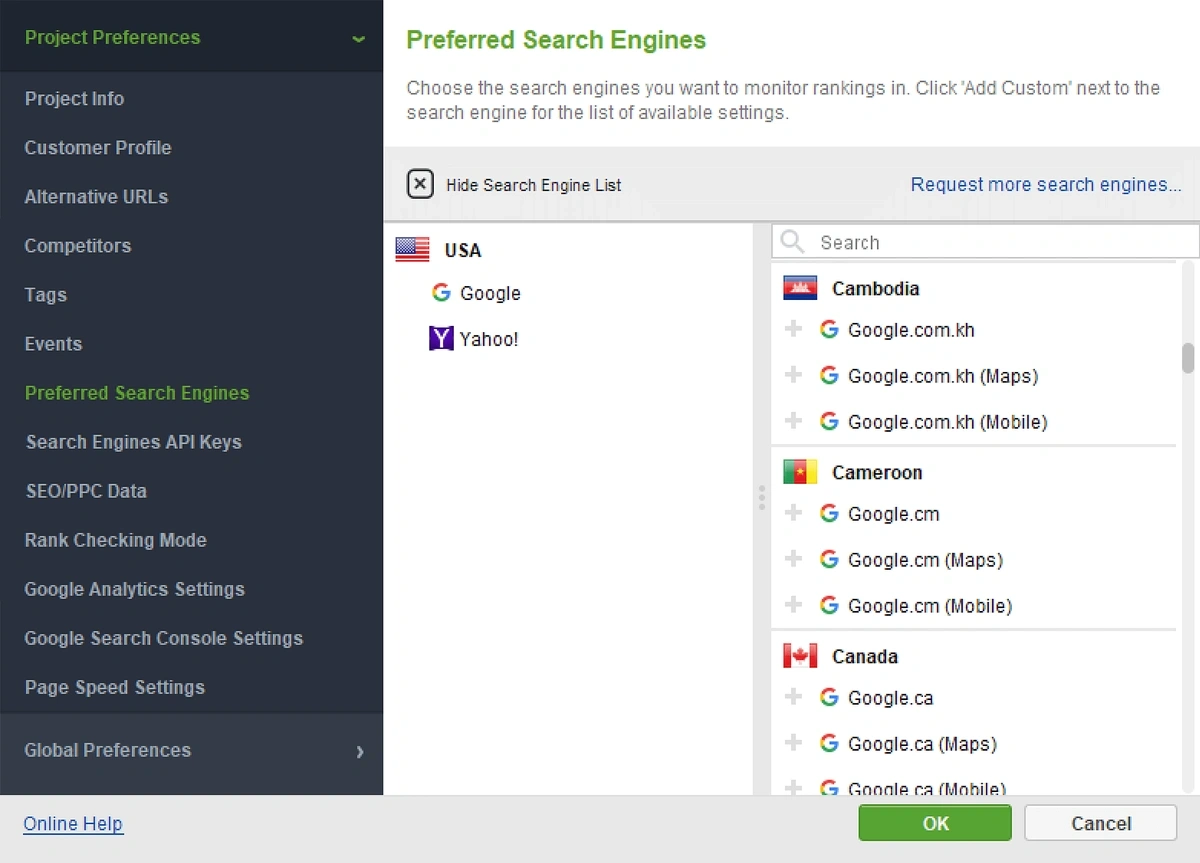Collapse the Project Preferences section chevron
Image resolution: width=1200 pixels, height=863 pixels.
[x=358, y=39]
